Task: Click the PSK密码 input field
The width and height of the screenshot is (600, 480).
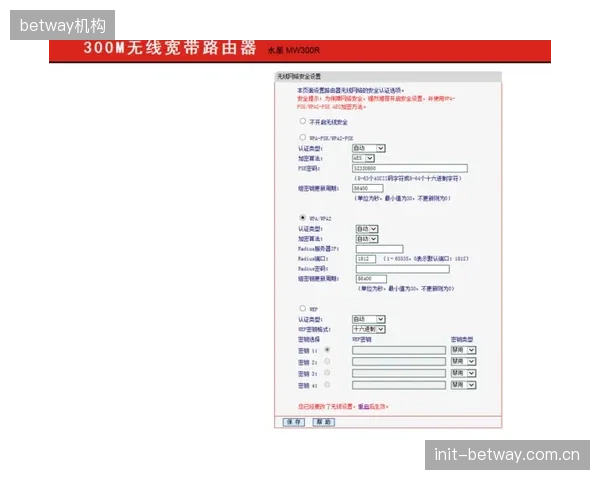Action: pos(410,168)
